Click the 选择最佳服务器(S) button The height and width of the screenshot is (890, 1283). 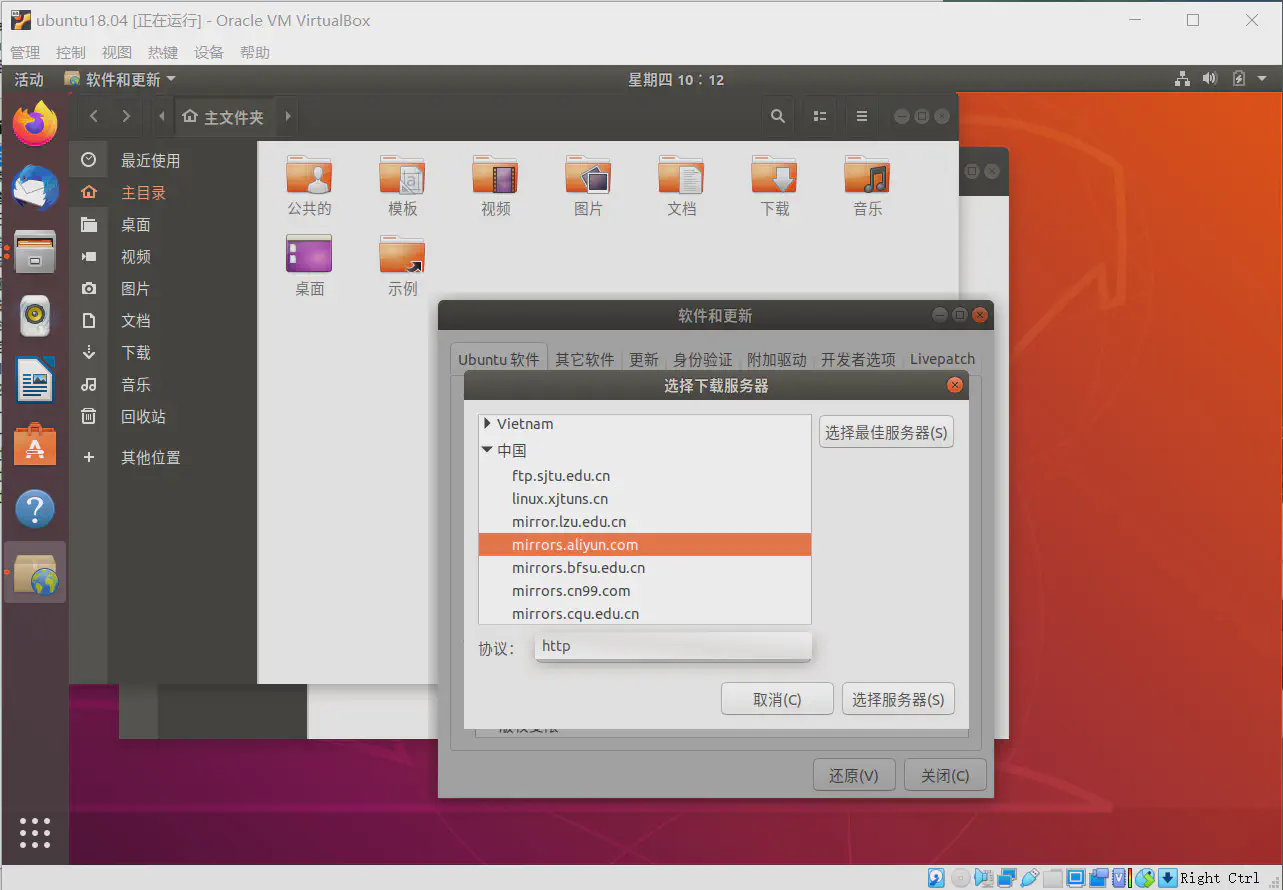click(x=886, y=433)
